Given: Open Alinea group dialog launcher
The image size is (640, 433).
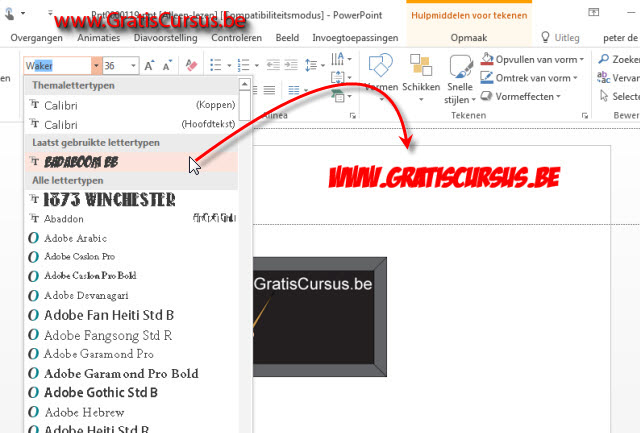Looking at the screenshot, I should click(353, 116).
